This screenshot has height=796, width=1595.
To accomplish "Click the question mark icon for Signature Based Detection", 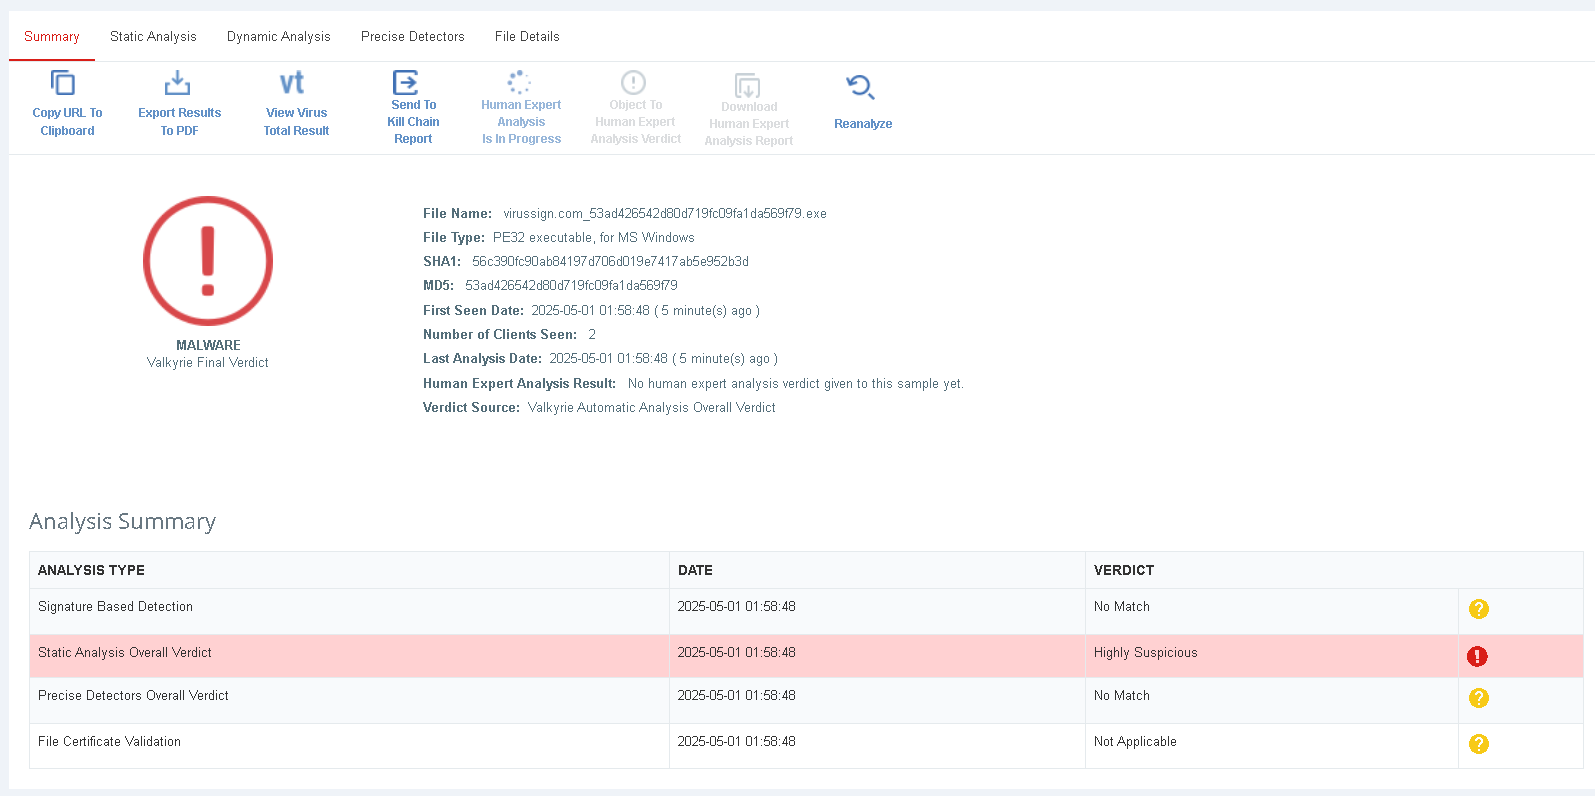I will coord(1479,609).
